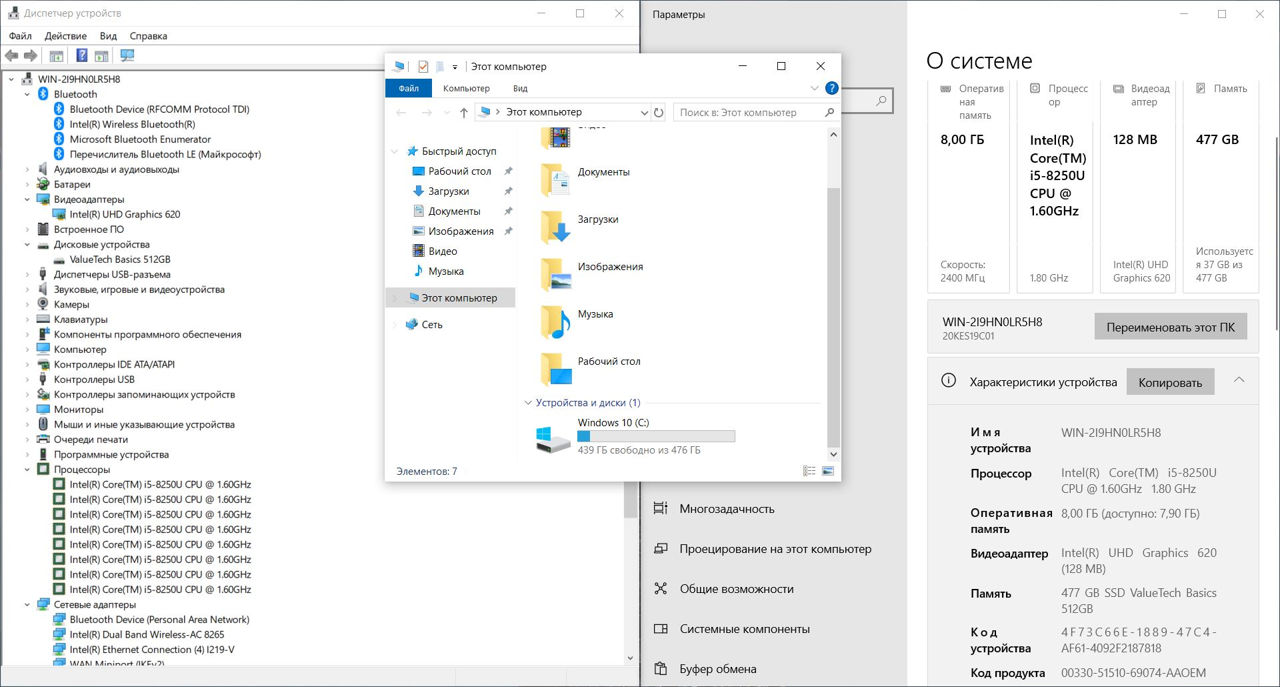Click the blue Help icon in Device Manager toolbar

(82, 56)
